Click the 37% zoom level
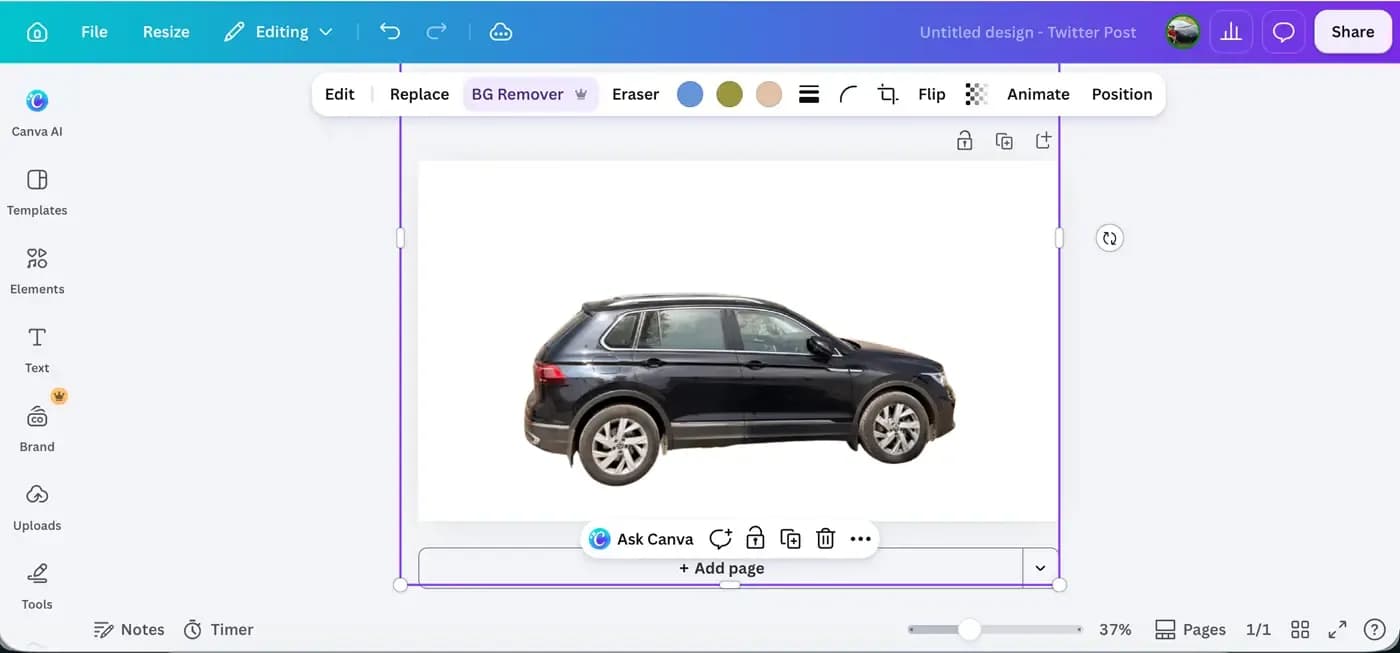This screenshot has height=653, width=1400. pos(1115,629)
